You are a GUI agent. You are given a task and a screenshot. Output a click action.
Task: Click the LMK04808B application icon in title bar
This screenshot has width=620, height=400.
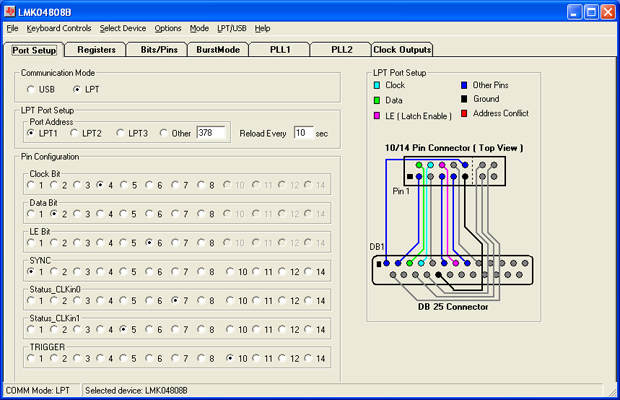[x=10, y=11]
